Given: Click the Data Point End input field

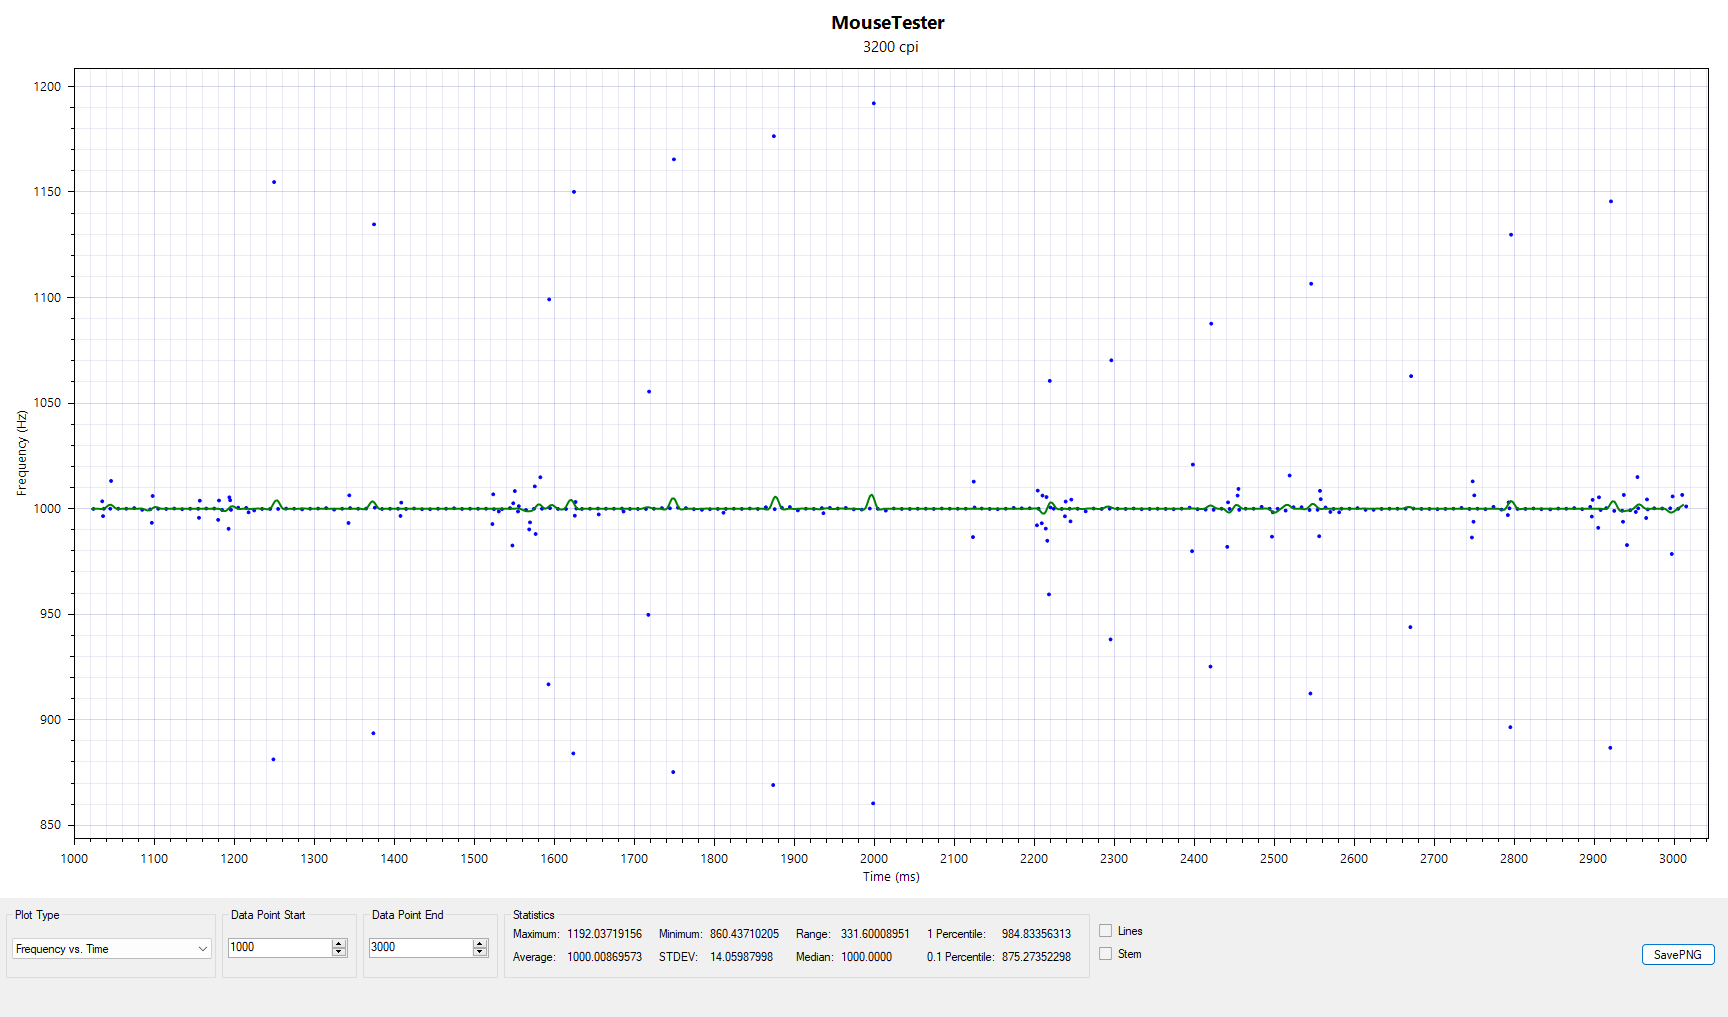Looking at the screenshot, I should (421, 947).
